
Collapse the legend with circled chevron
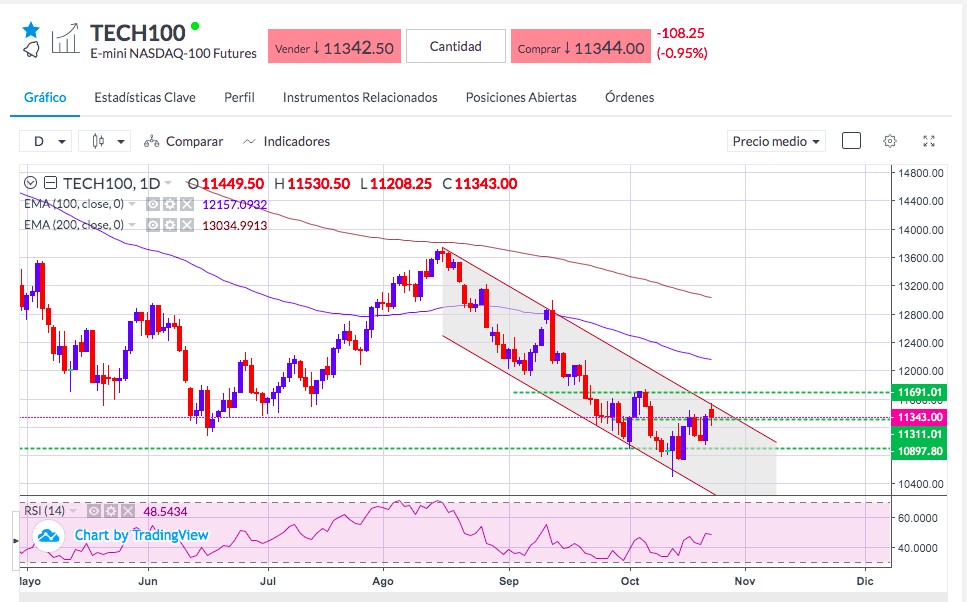[30, 183]
